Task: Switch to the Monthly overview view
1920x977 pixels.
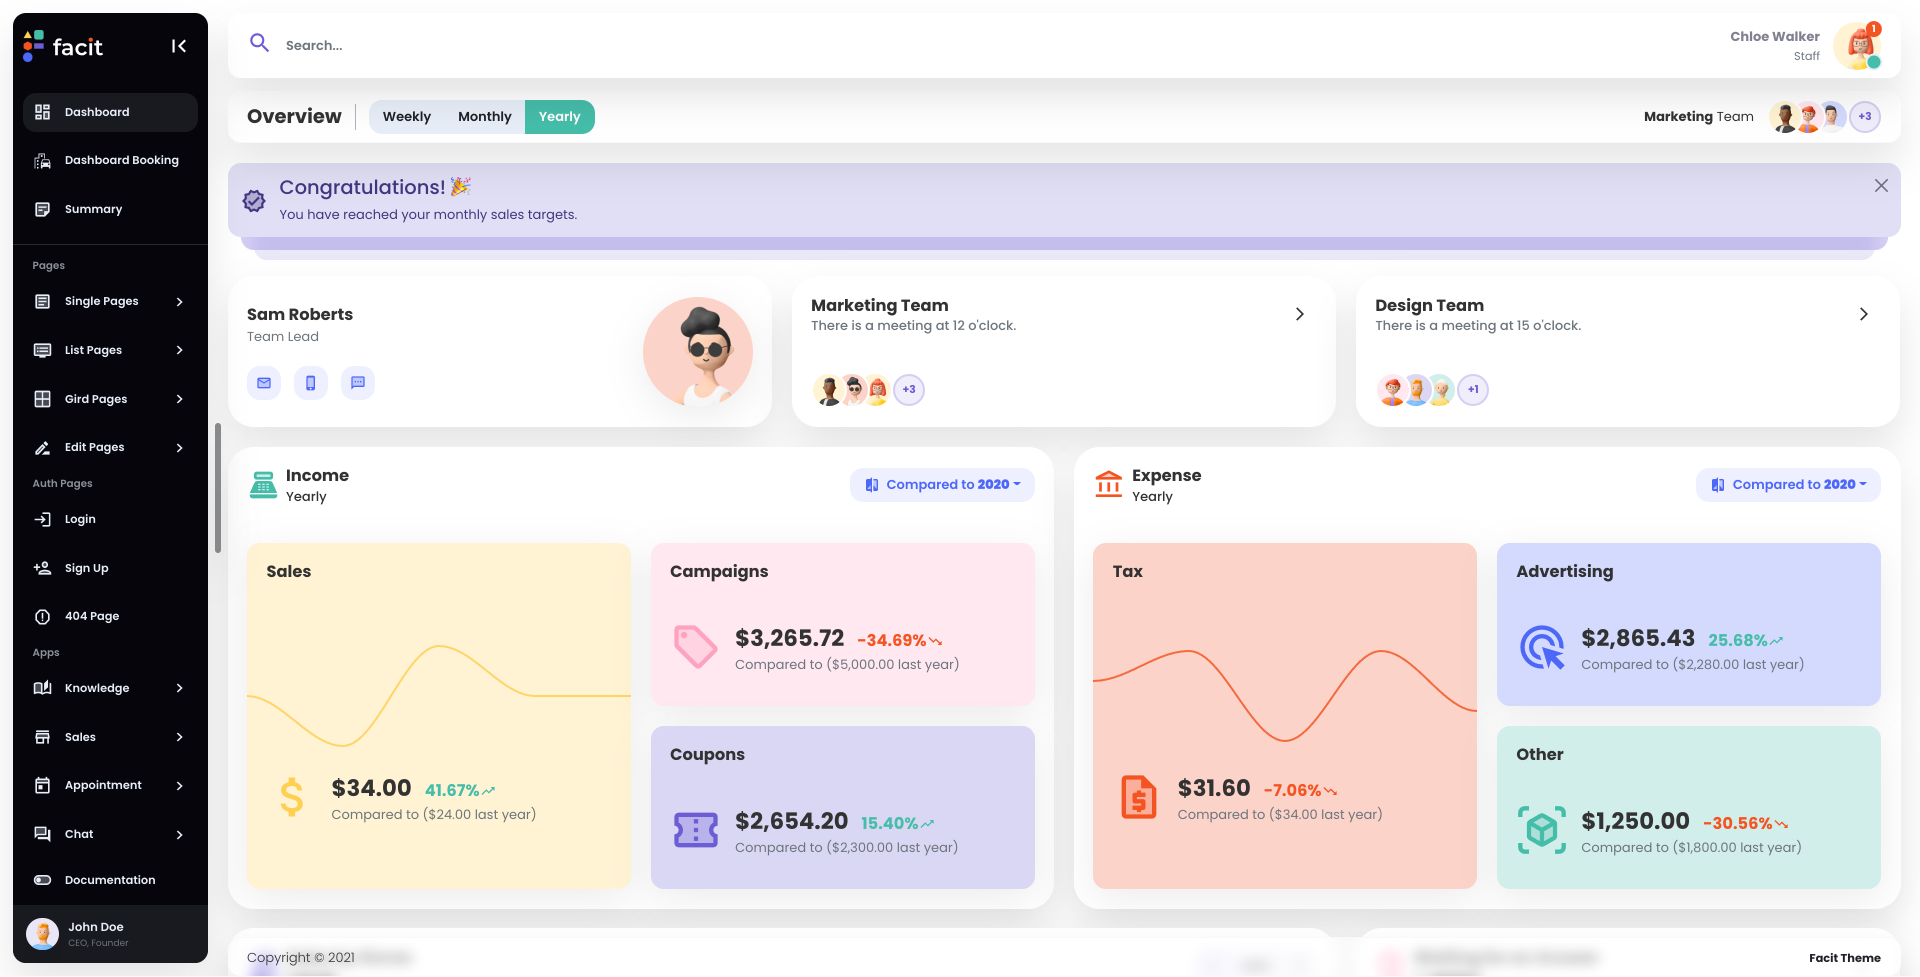Action: tap(484, 116)
